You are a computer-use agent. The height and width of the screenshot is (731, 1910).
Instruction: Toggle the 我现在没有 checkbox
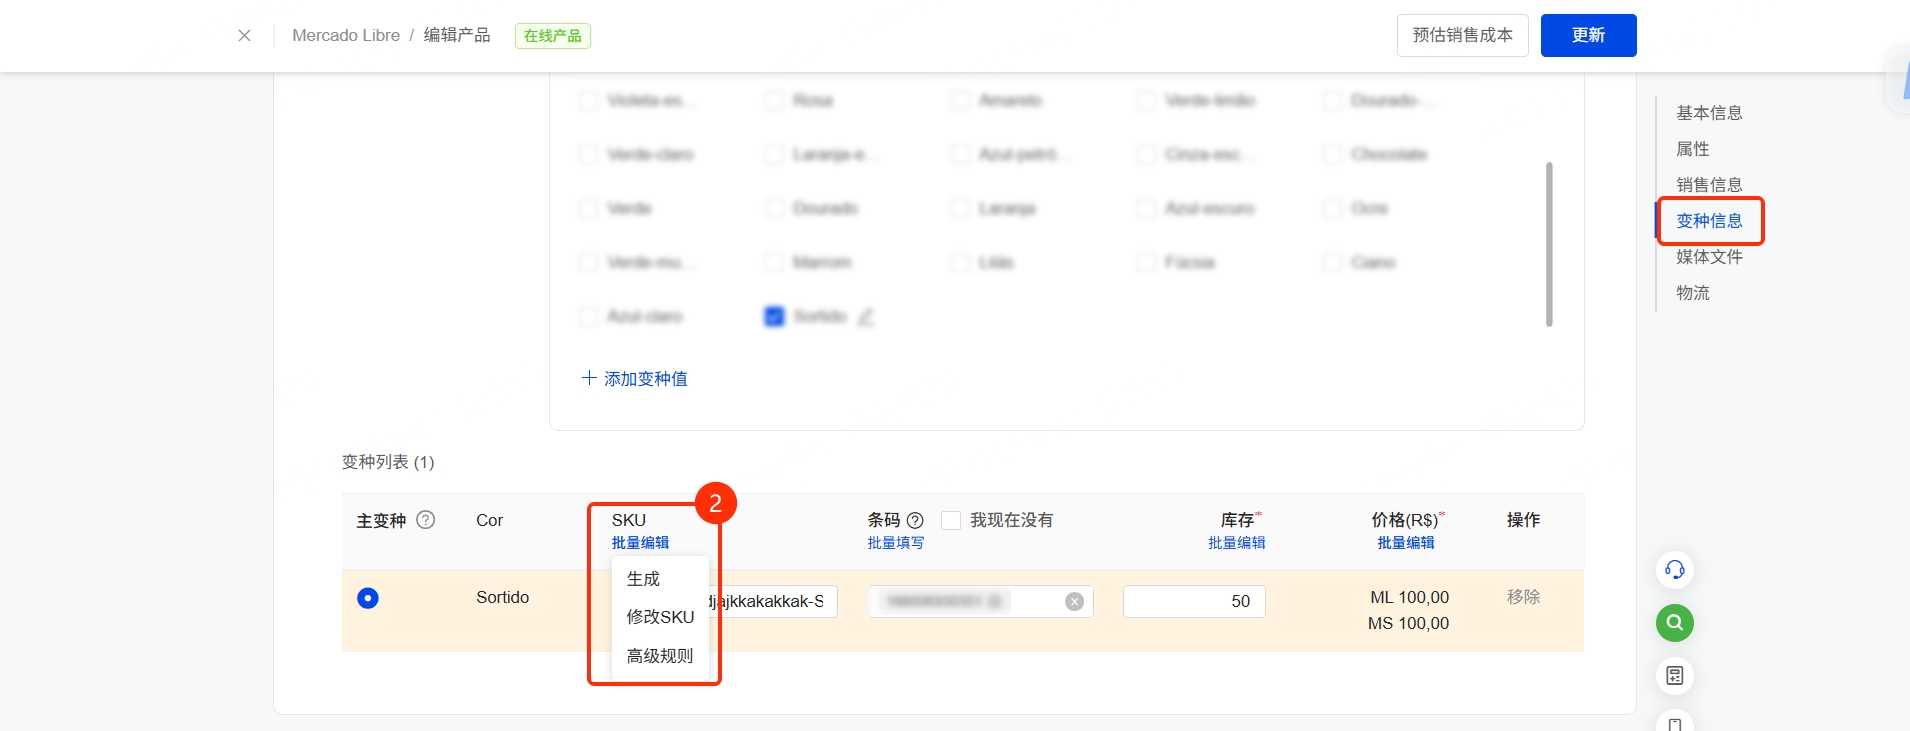tap(951, 520)
